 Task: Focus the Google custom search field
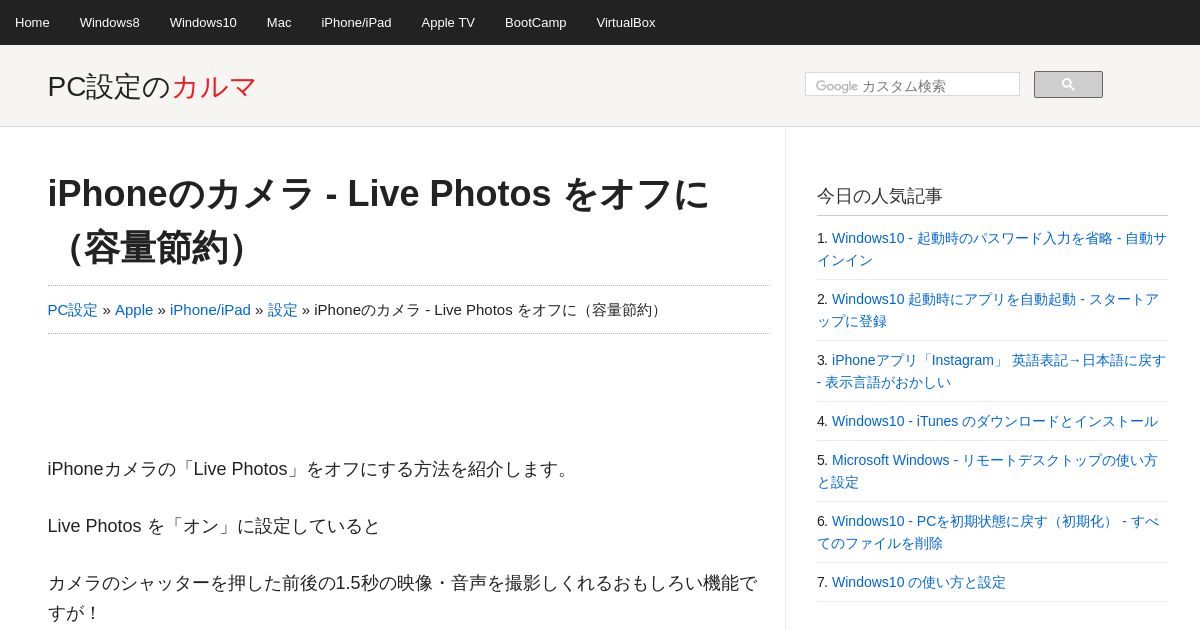coord(912,85)
